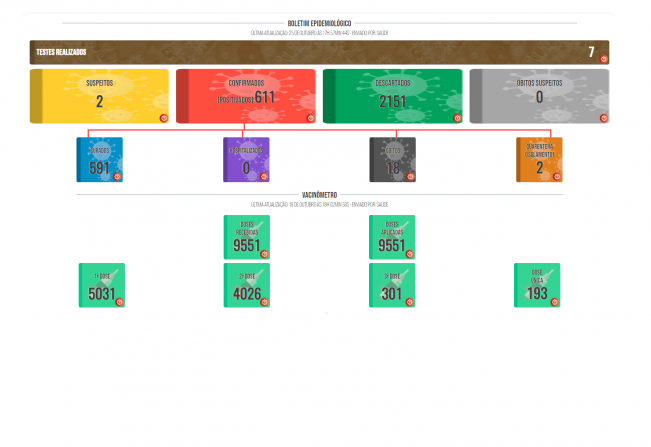Click the icon on purple Hospitalizados tile
Screen dimensions: 651x447
point(264,176)
